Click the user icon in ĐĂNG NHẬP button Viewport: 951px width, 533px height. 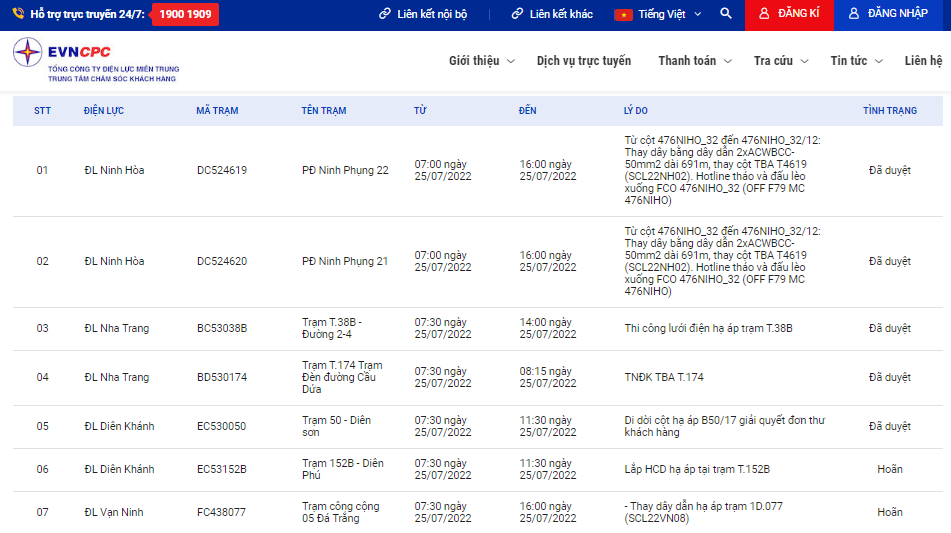coord(854,14)
